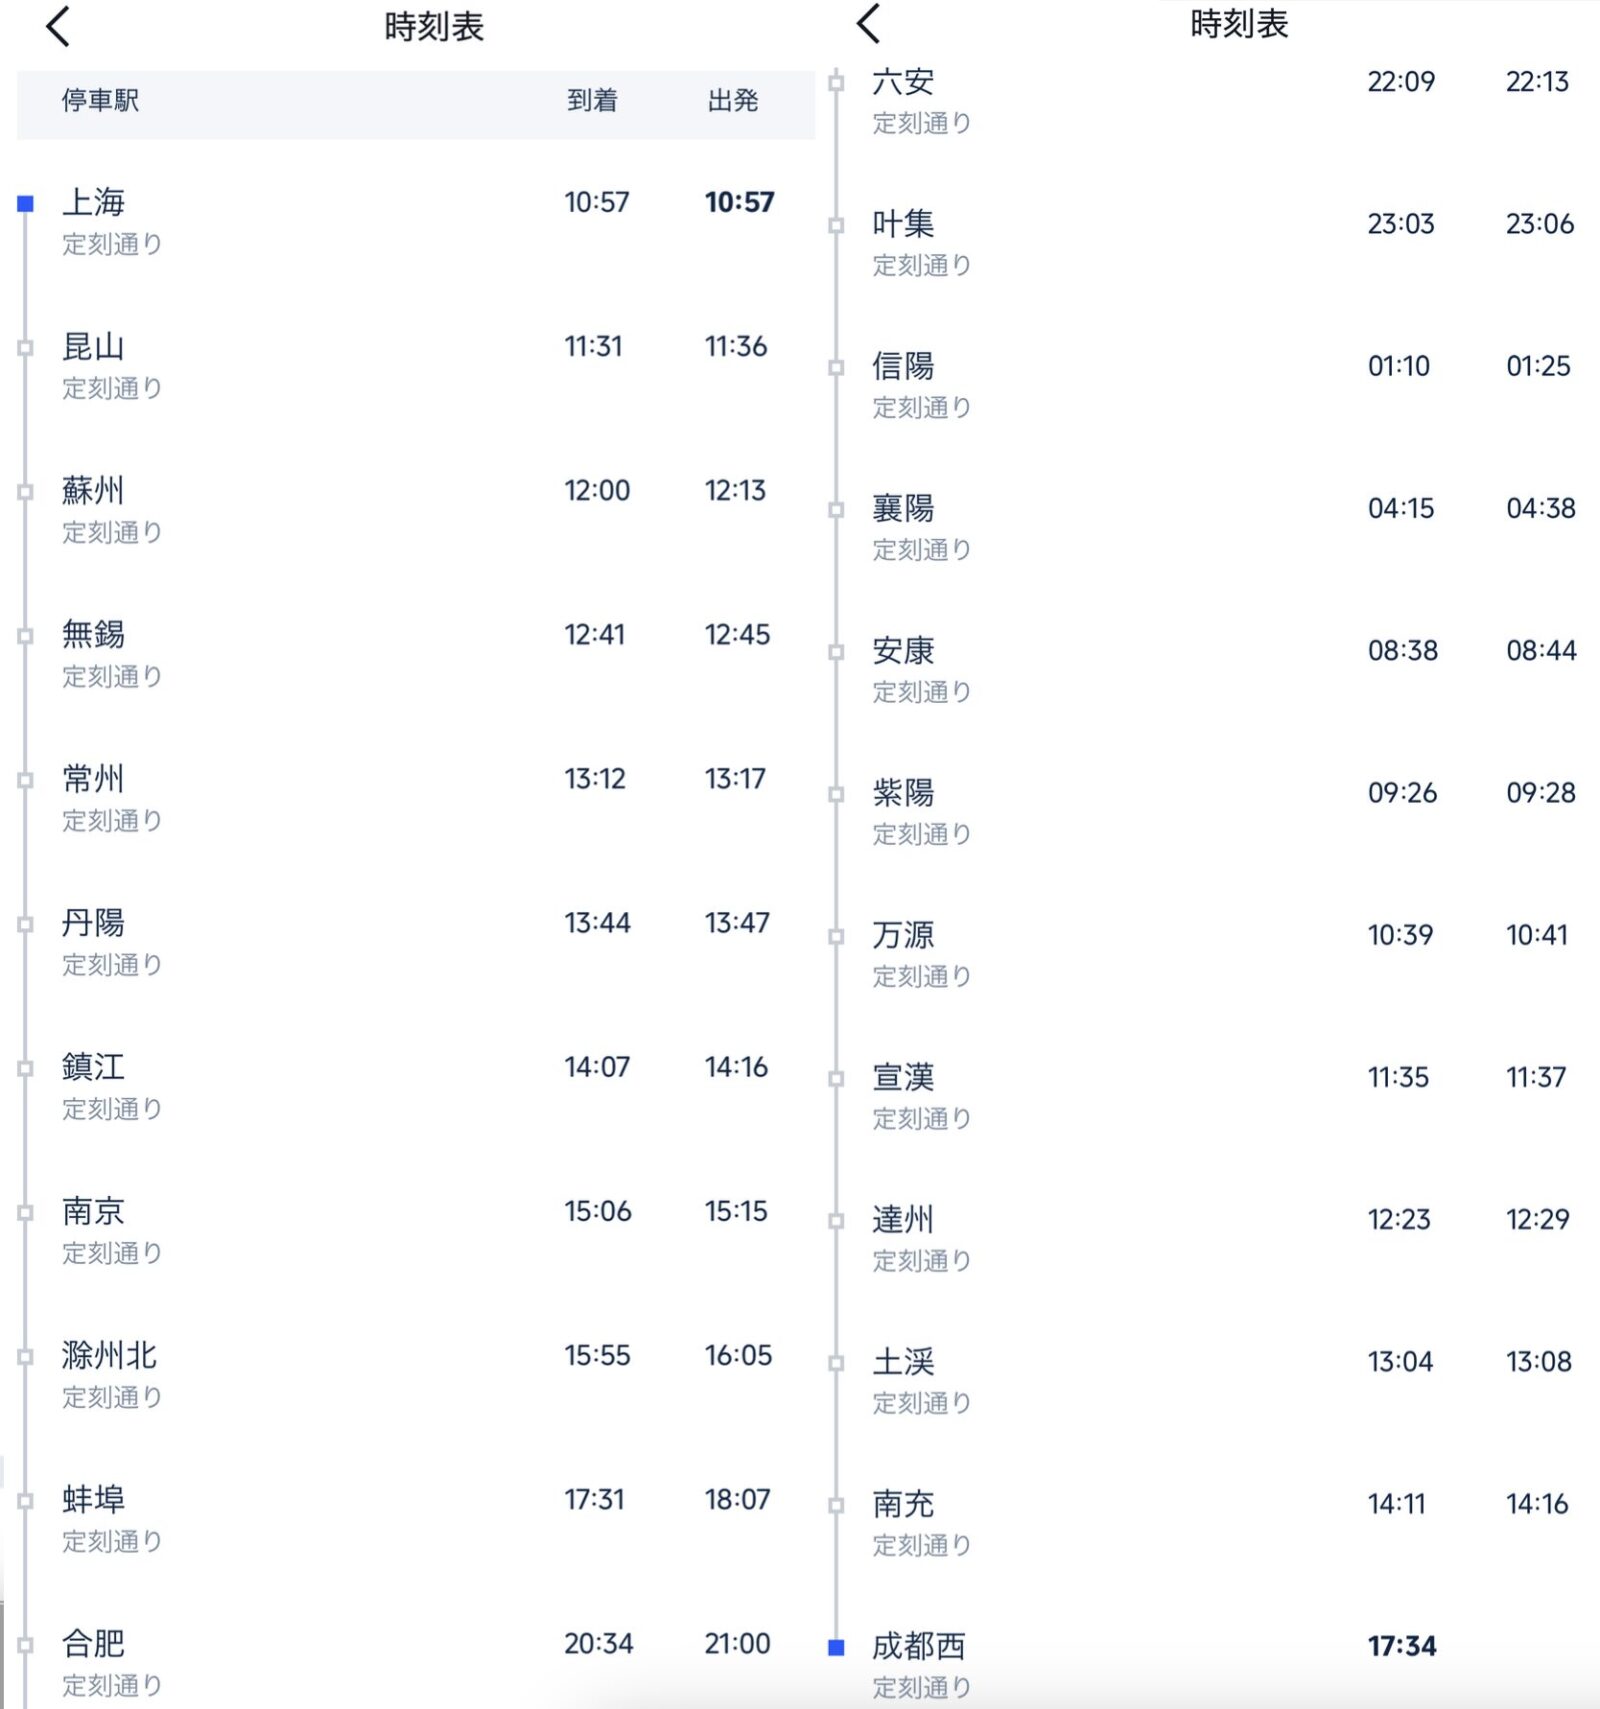The image size is (1600, 1709).
Task: Open the 達州 station entry
Action: [x=903, y=1220]
